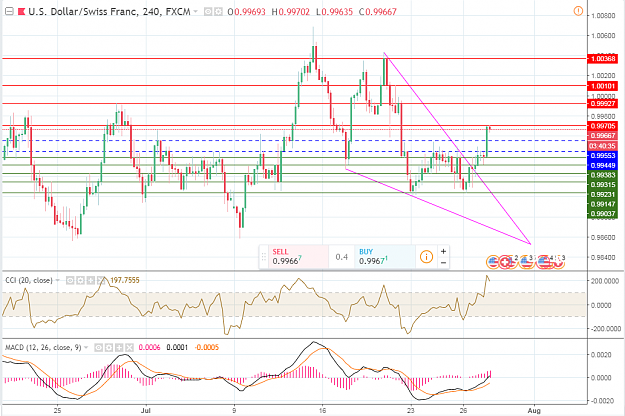
Task: Select the blue 0.99553 price level label
Action: (x=603, y=156)
